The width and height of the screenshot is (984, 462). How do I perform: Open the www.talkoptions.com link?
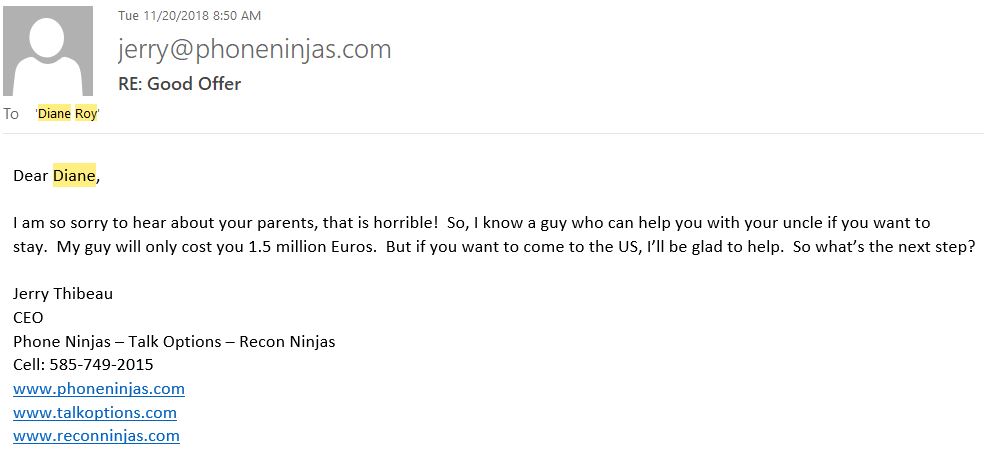click(x=95, y=412)
